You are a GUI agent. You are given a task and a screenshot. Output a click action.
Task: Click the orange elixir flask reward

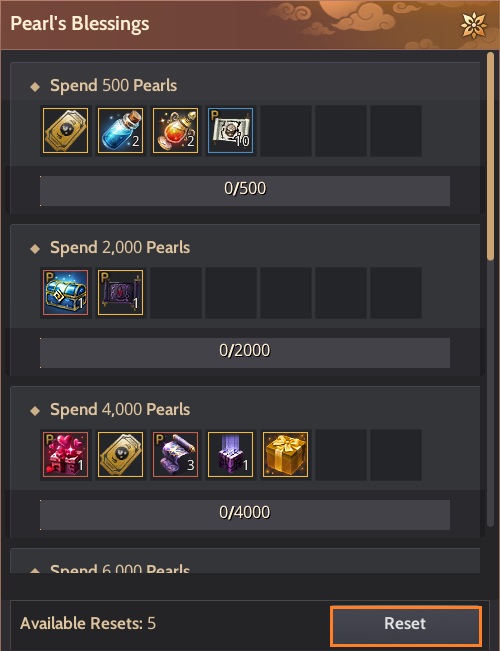[x=176, y=131]
